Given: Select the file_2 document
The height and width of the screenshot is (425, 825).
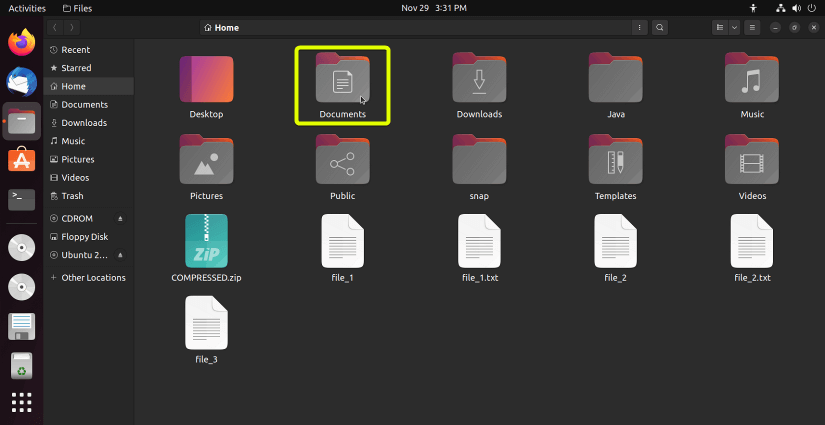Looking at the screenshot, I should click(616, 241).
